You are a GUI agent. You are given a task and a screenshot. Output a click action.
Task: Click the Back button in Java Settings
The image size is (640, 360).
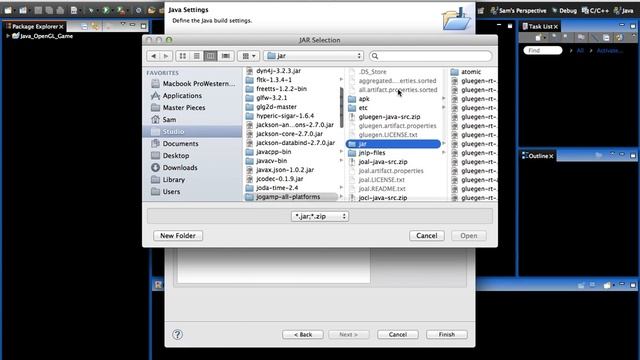303,334
